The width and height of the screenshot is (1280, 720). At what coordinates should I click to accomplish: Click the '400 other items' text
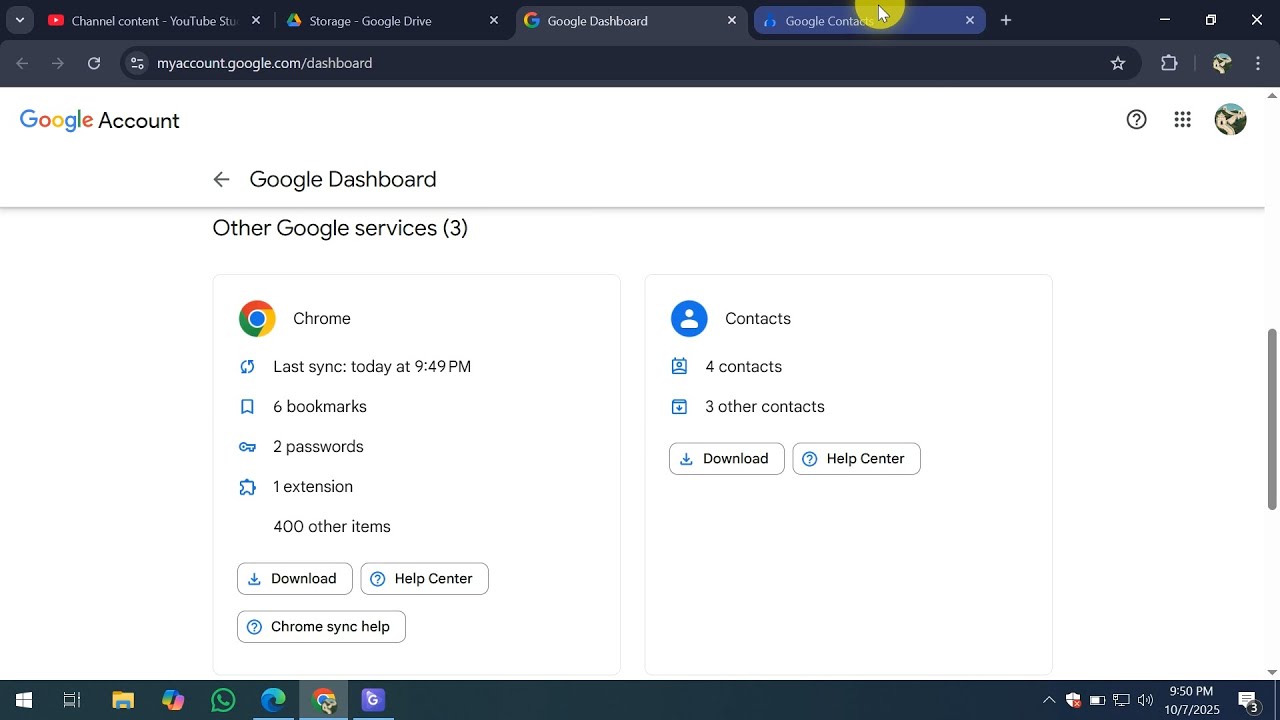pos(332,527)
